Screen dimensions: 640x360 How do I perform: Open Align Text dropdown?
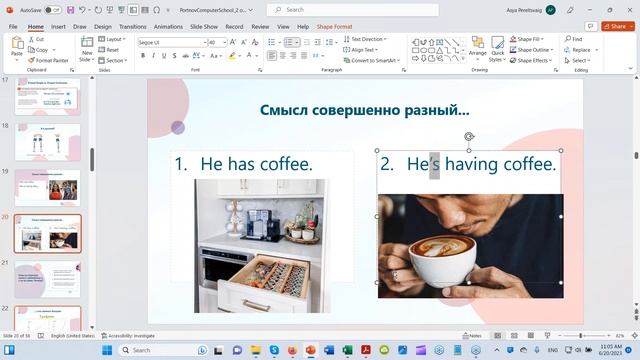(360, 50)
